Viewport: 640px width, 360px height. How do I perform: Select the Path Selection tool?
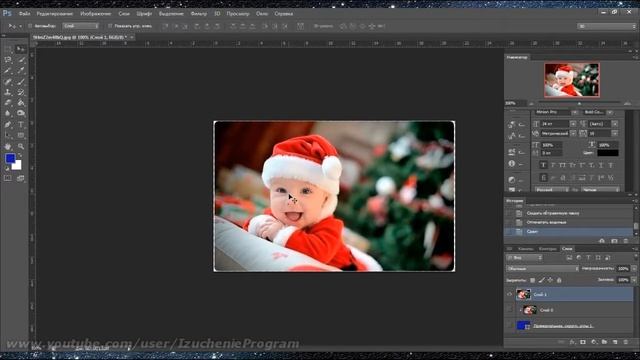tap(8, 135)
